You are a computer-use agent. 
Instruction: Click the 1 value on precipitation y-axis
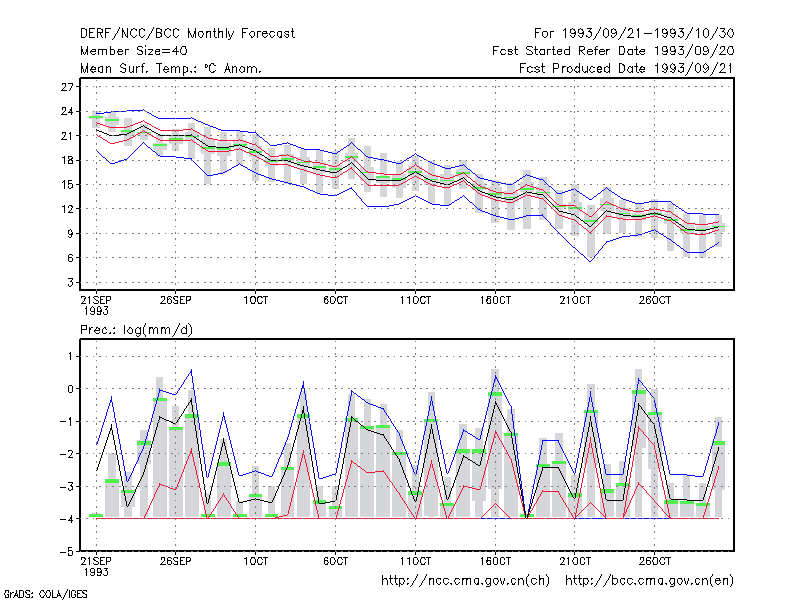tap(70, 356)
